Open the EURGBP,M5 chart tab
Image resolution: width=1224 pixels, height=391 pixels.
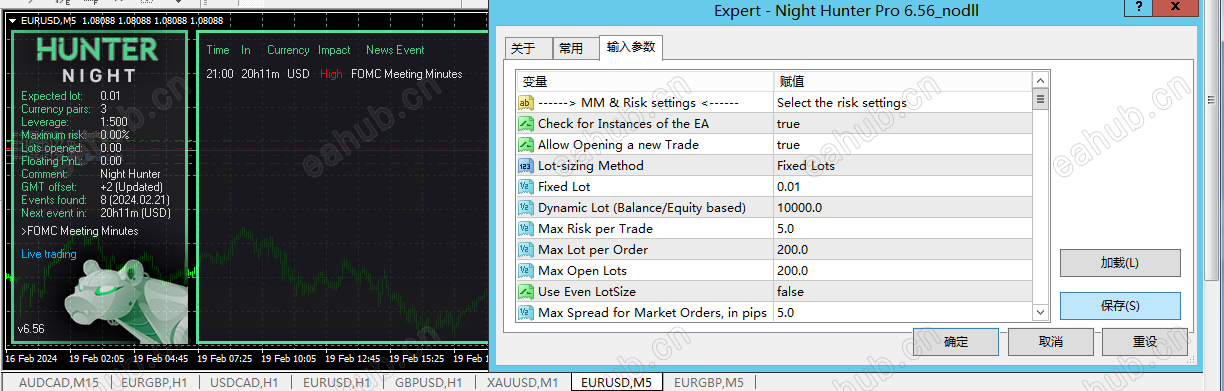[709, 383]
